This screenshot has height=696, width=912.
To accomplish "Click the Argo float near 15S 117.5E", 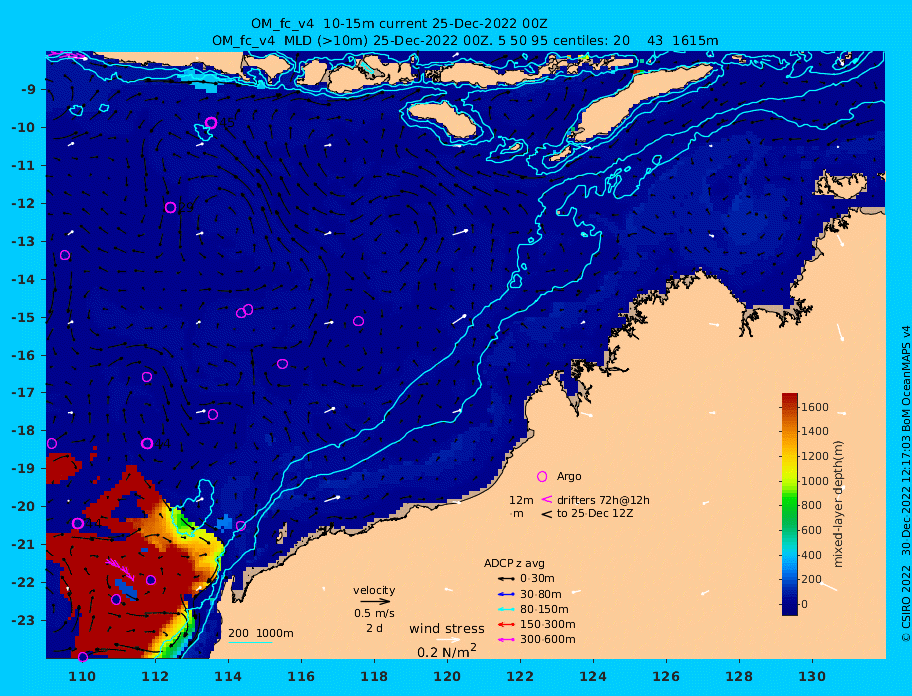I will click(x=358, y=322).
